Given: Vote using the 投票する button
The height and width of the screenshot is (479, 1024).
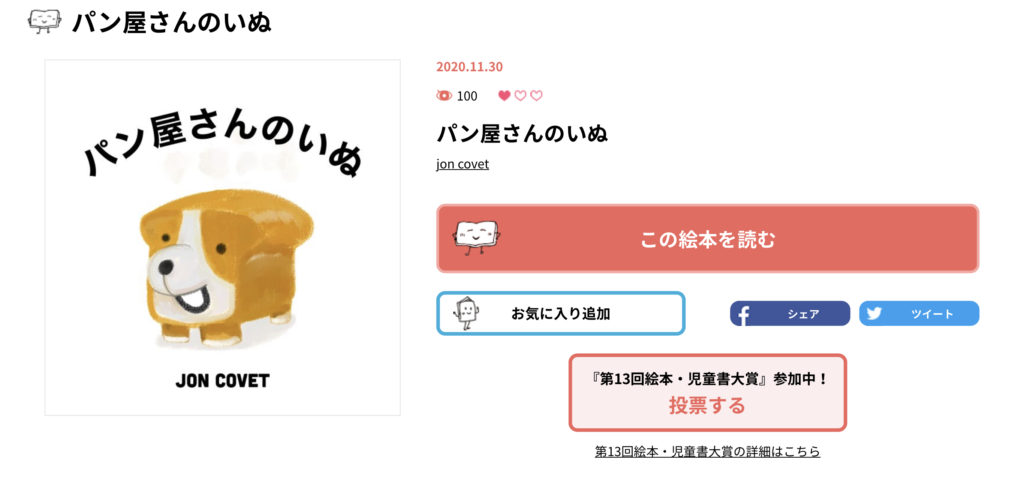Looking at the screenshot, I should click(x=708, y=393).
